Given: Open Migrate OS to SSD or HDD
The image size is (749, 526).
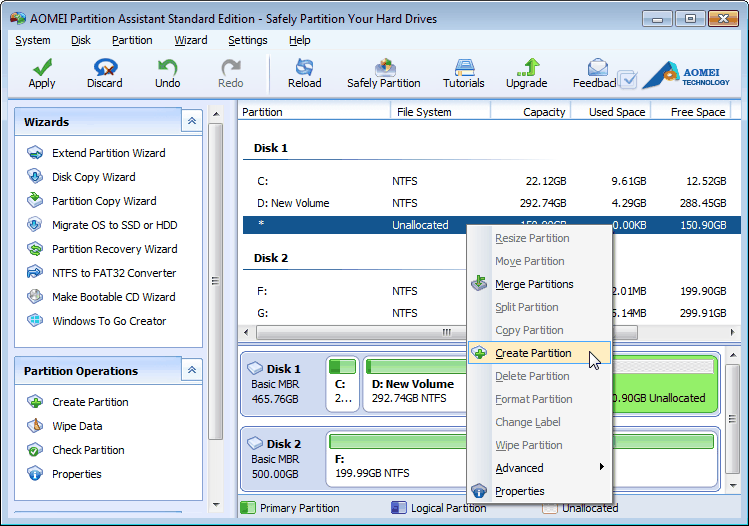Looking at the screenshot, I should pos(115,225).
